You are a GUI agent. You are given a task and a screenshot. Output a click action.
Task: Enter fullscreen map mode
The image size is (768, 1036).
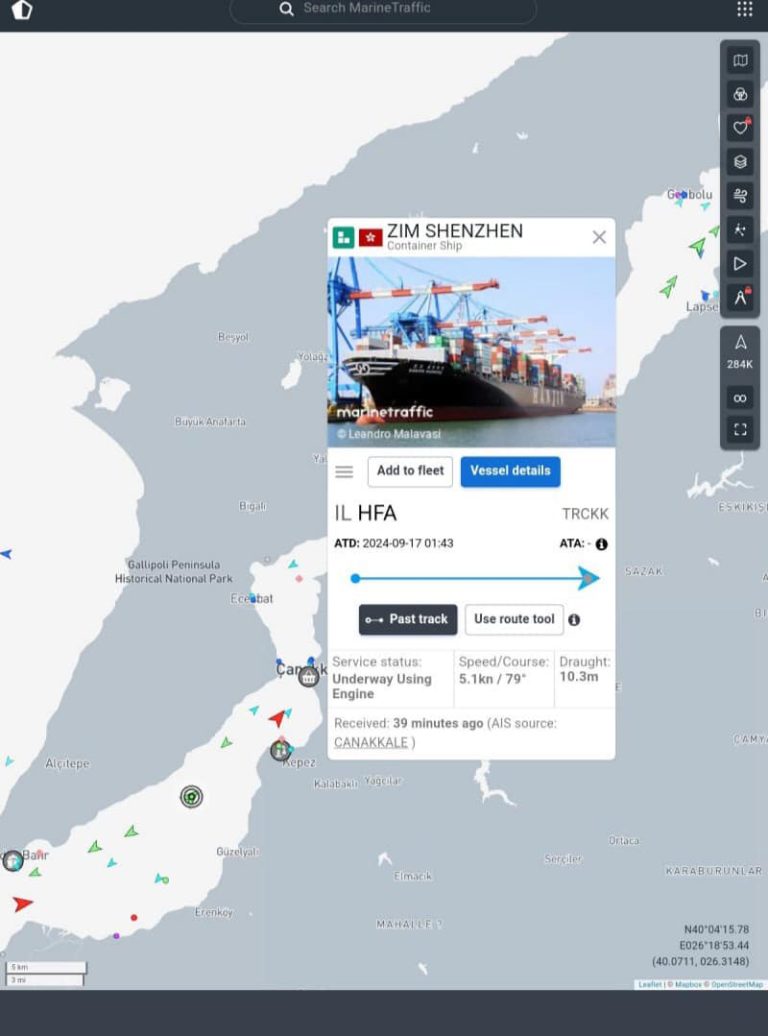click(x=740, y=429)
